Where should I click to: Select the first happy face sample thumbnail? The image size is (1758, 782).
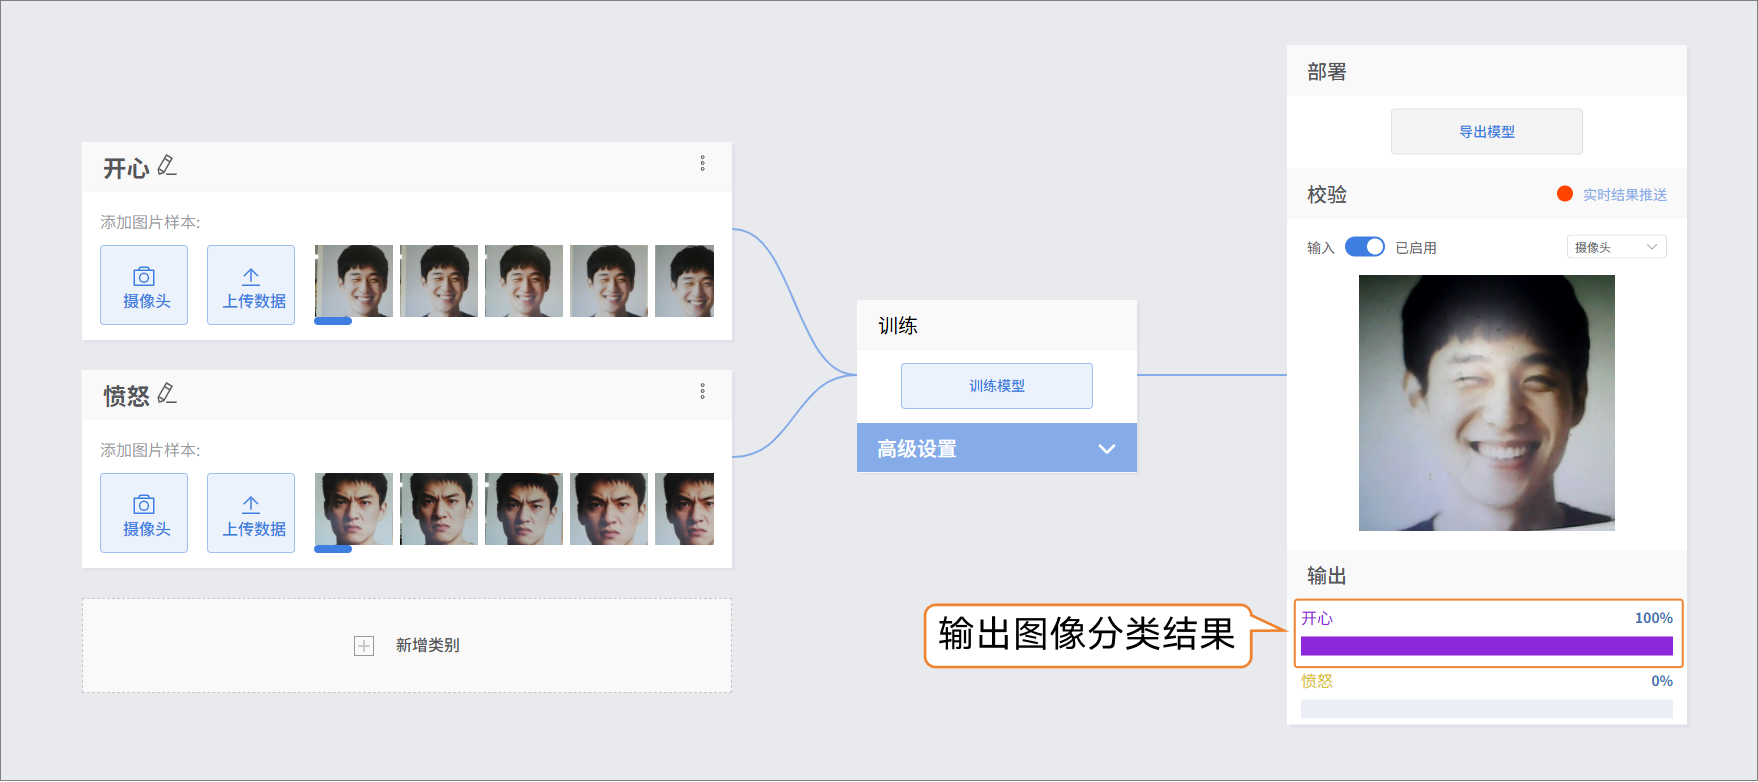click(x=353, y=281)
